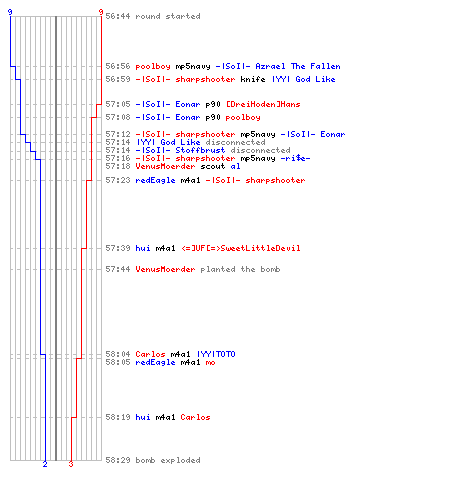Image resolution: width=450 pixels, height=500 pixels.
Task: Select the 58:29 bomb exploded entry
Action: [x=153, y=460]
